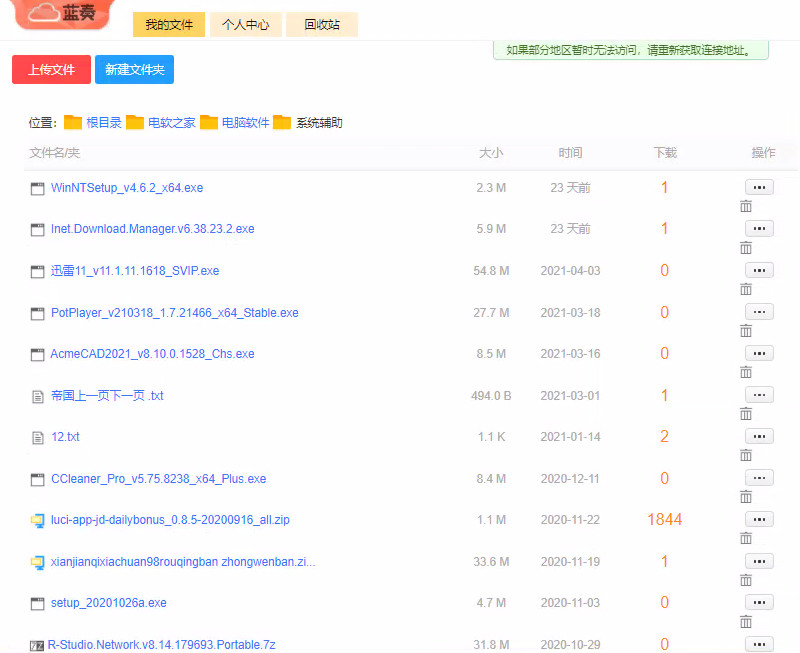Open the file setup_20201026a.exe

(109, 603)
